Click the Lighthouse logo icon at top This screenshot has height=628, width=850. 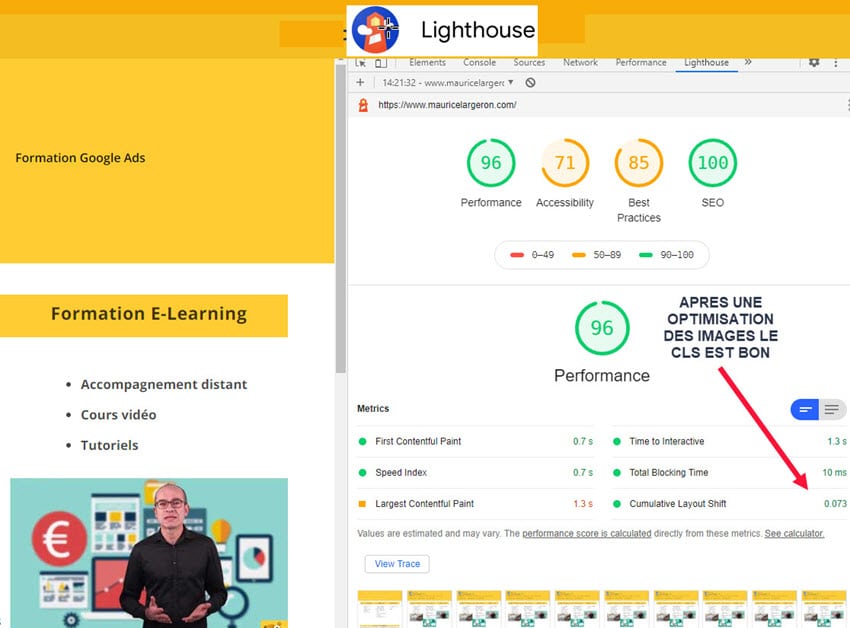[x=375, y=29]
